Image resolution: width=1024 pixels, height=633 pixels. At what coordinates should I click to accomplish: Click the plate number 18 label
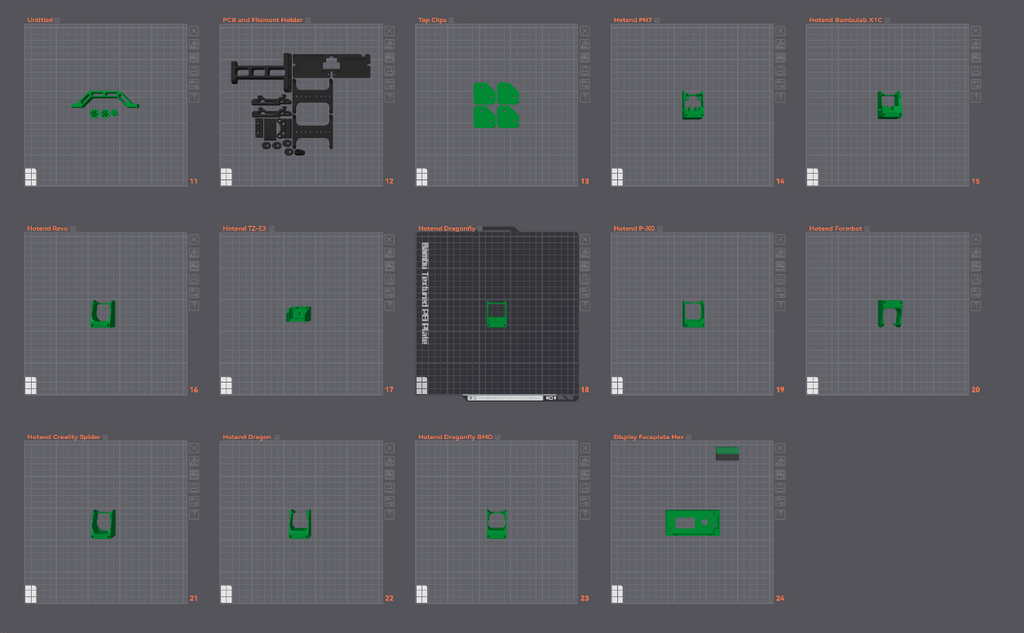(x=584, y=390)
